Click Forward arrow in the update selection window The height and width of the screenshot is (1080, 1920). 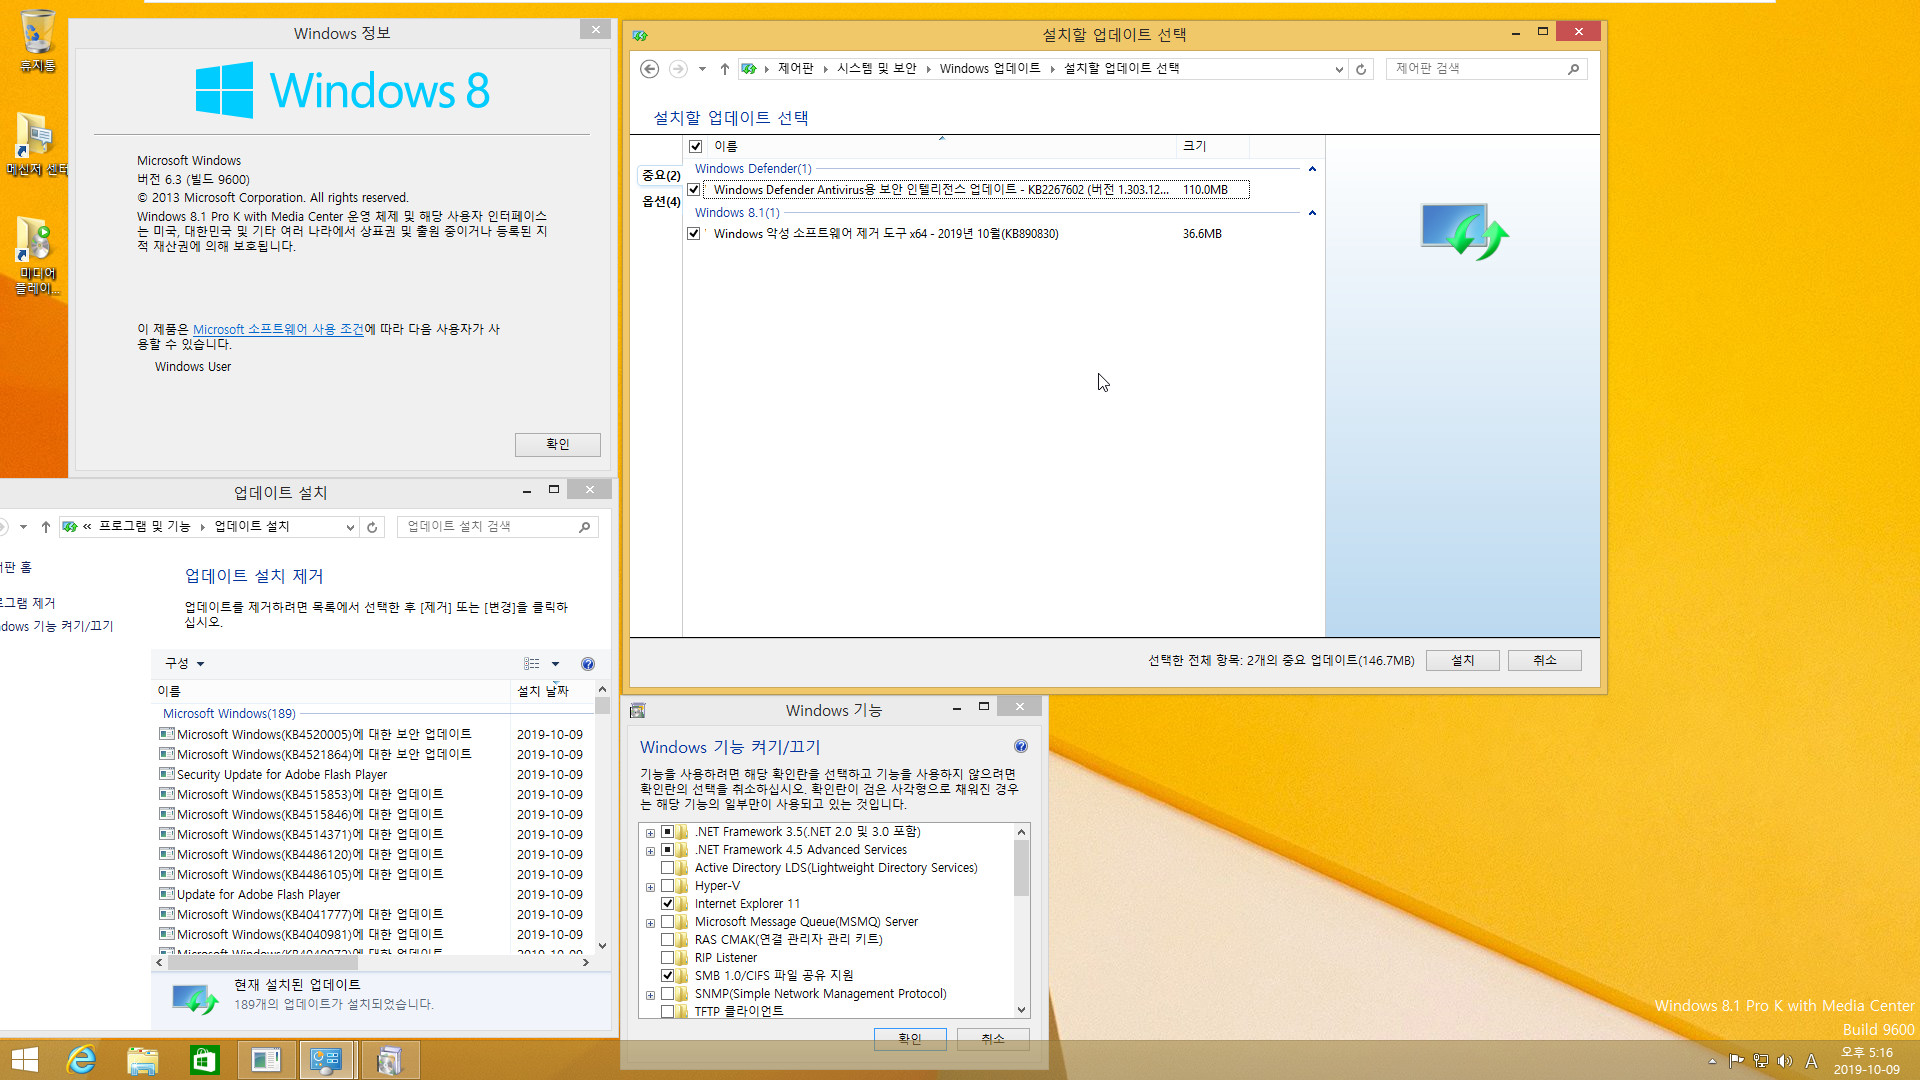pyautogui.click(x=678, y=69)
